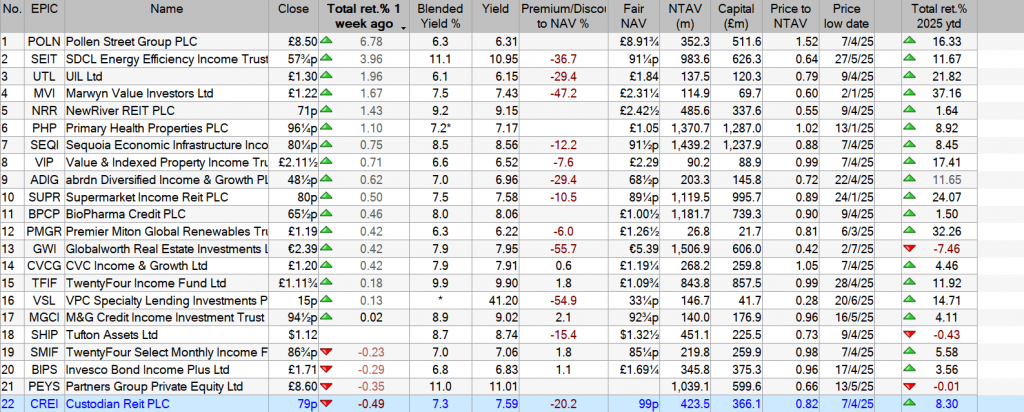
Task: Click red down arrow beside CREI close 79p
Action: 326,404
